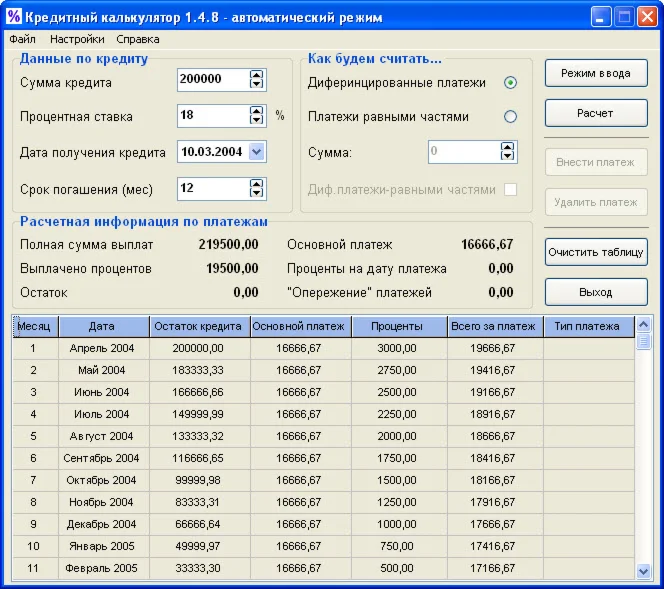Increase Процентная ставка with up spinner arrow
This screenshot has width=664, height=589.
[x=257, y=111]
